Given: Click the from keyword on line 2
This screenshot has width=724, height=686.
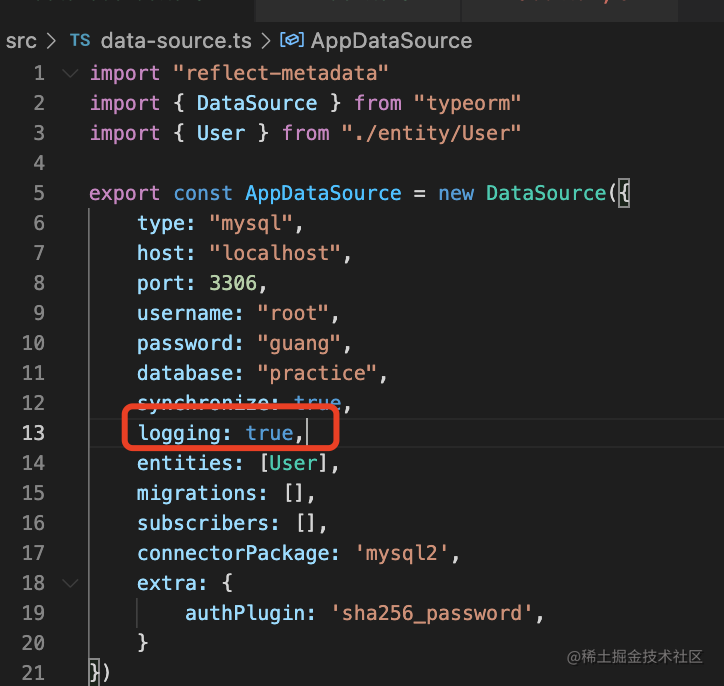Looking at the screenshot, I should 378,103.
